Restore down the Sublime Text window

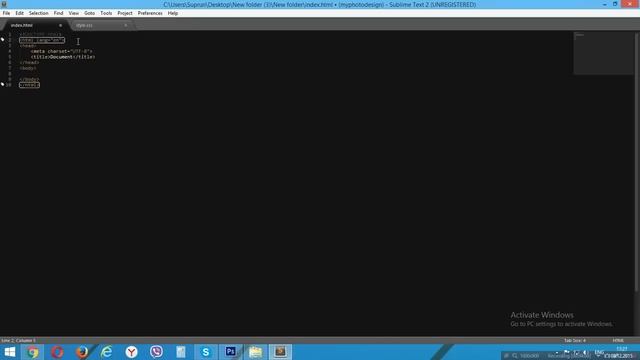(x=615, y=4)
